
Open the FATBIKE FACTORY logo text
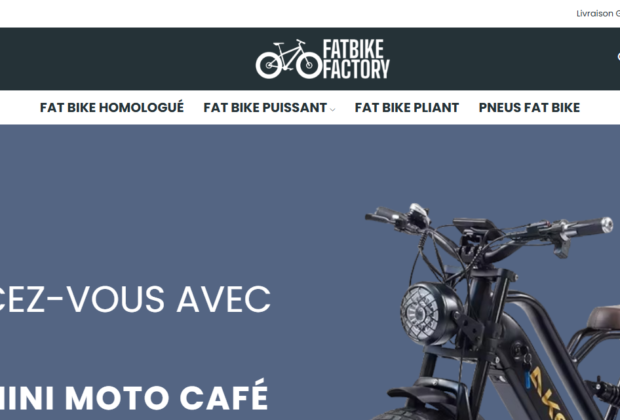click(x=356, y=59)
